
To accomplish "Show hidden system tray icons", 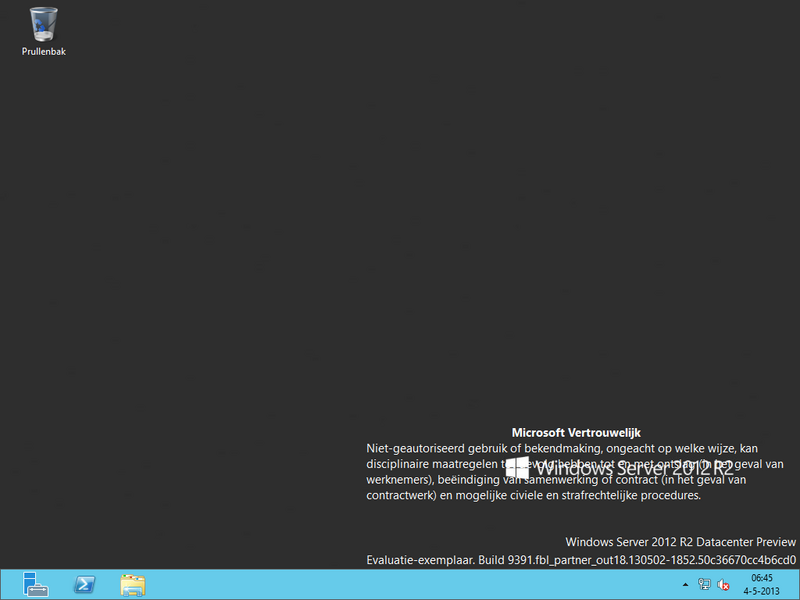I will pyautogui.click(x=685, y=585).
